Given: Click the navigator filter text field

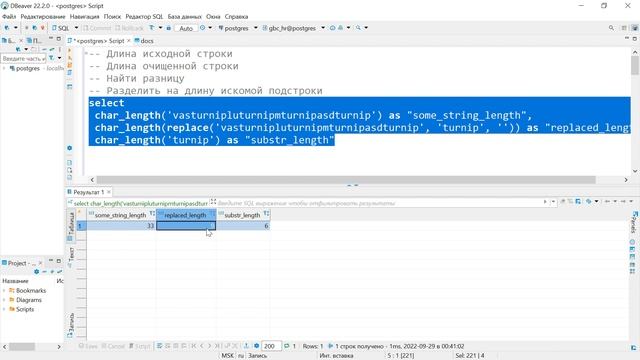Looking at the screenshot, I should click(23, 59).
